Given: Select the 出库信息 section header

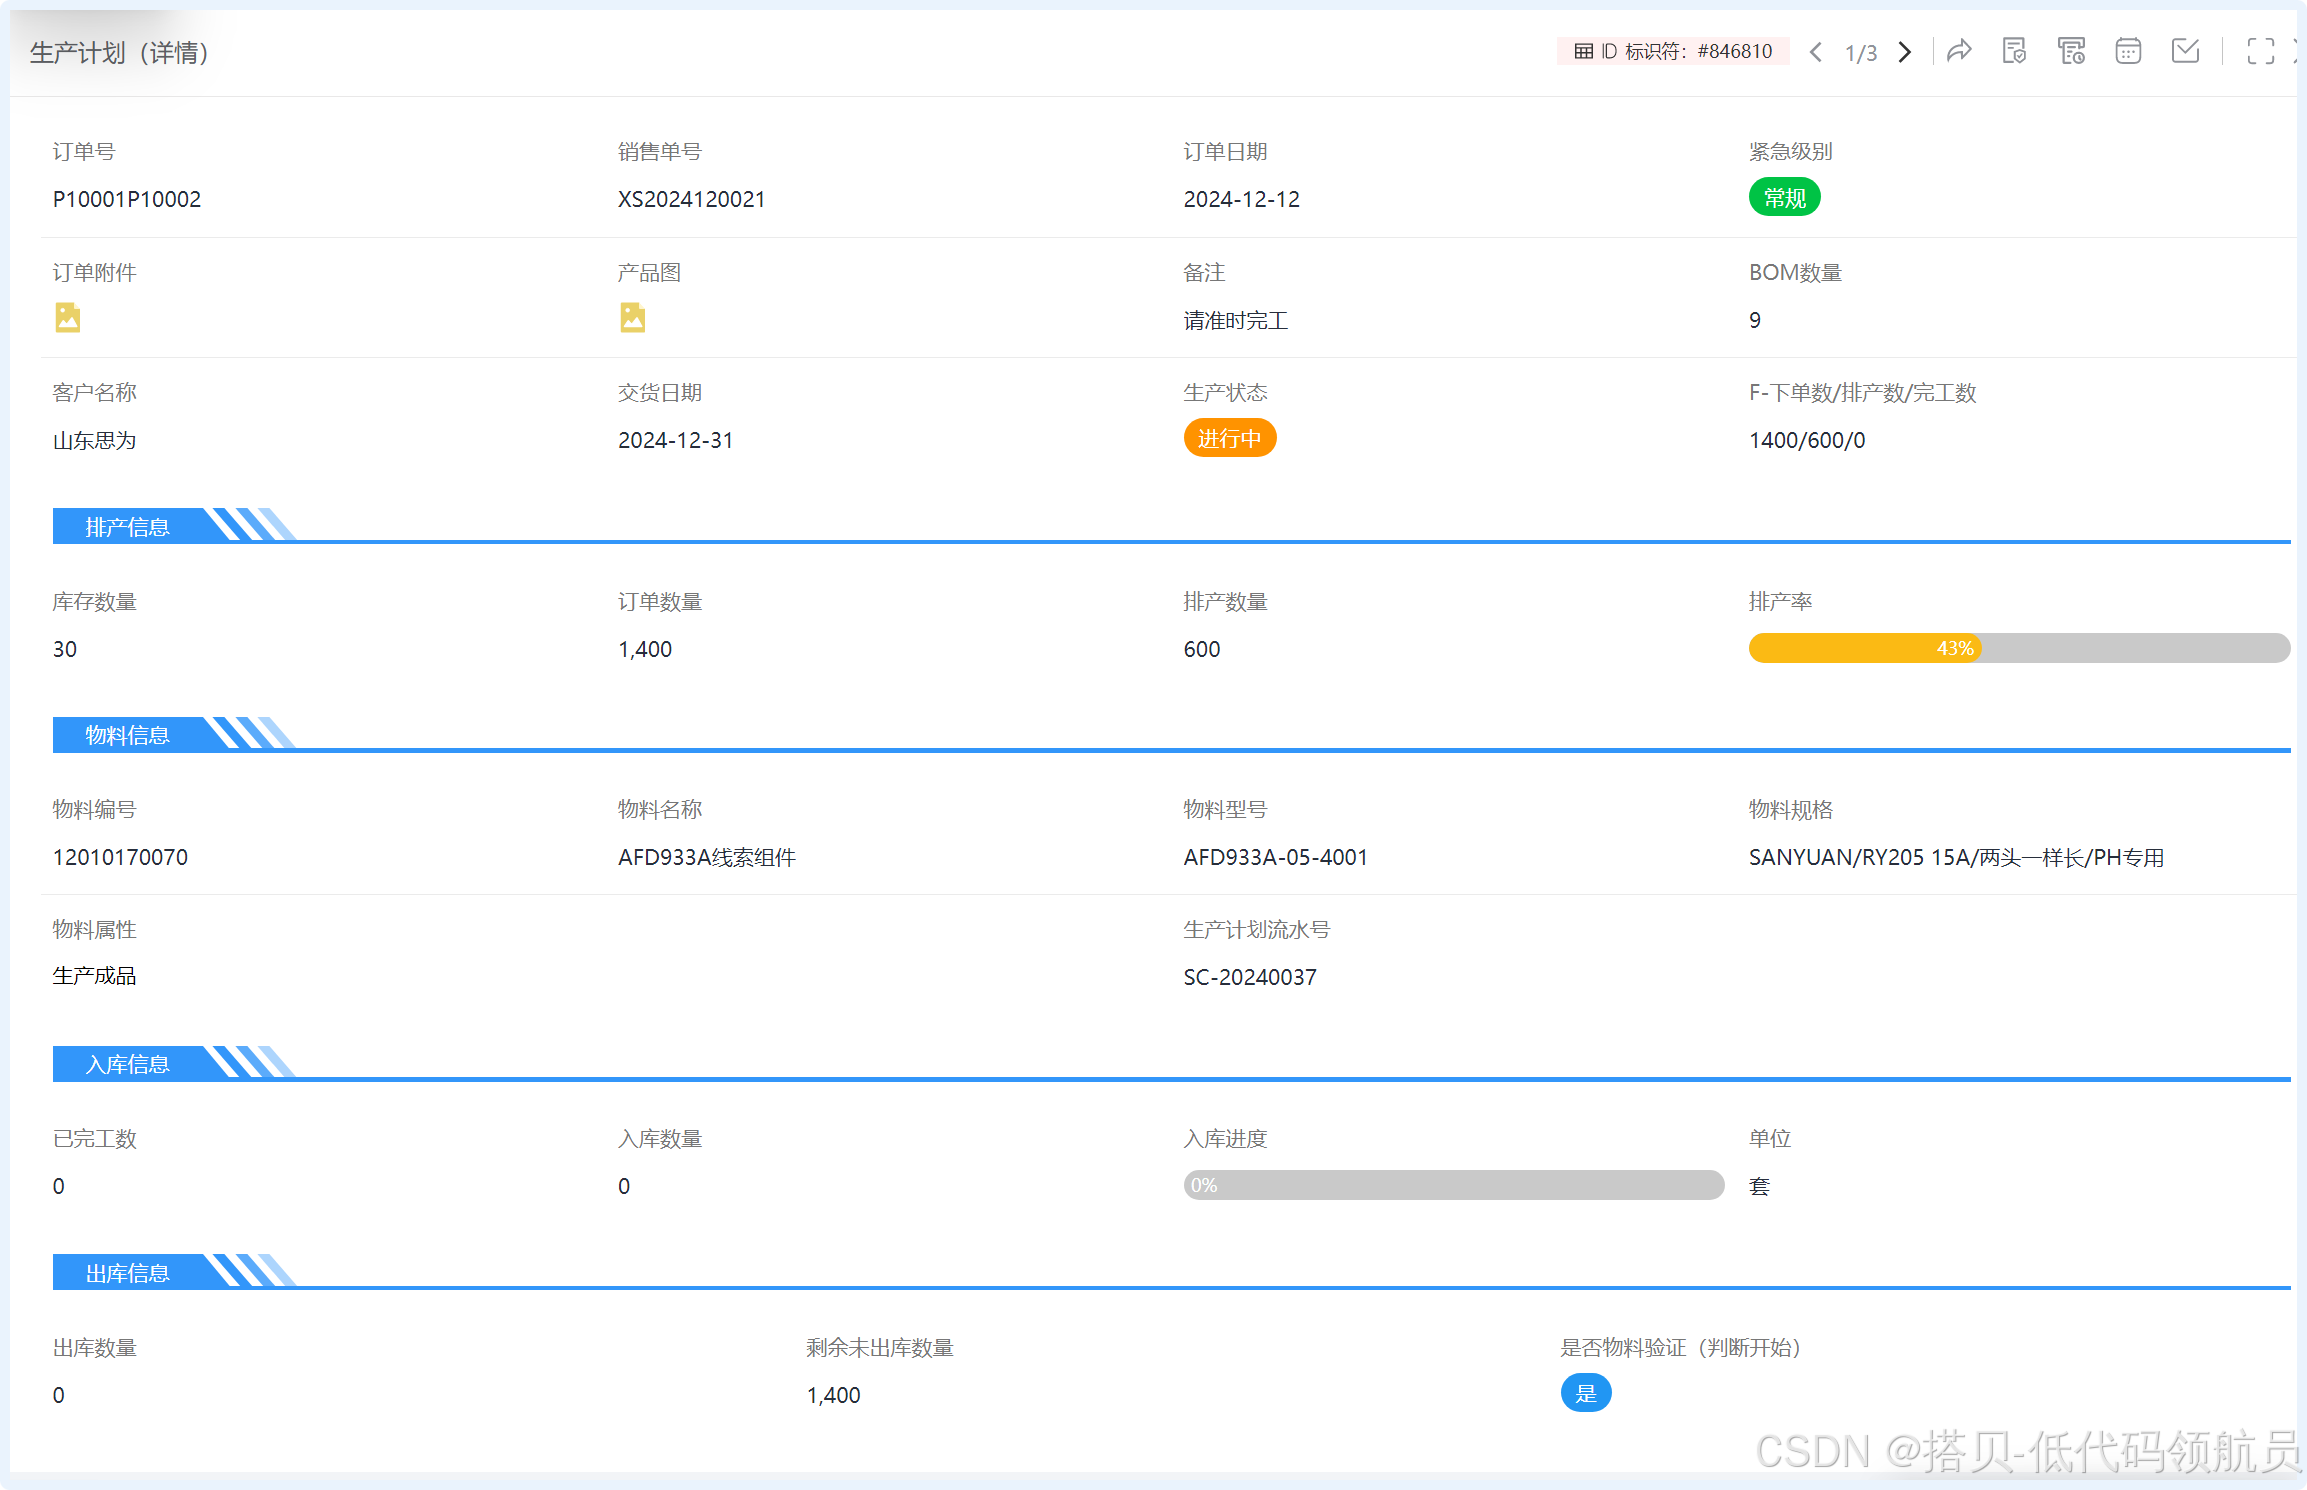Looking at the screenshot, I should coord(128,1273).
